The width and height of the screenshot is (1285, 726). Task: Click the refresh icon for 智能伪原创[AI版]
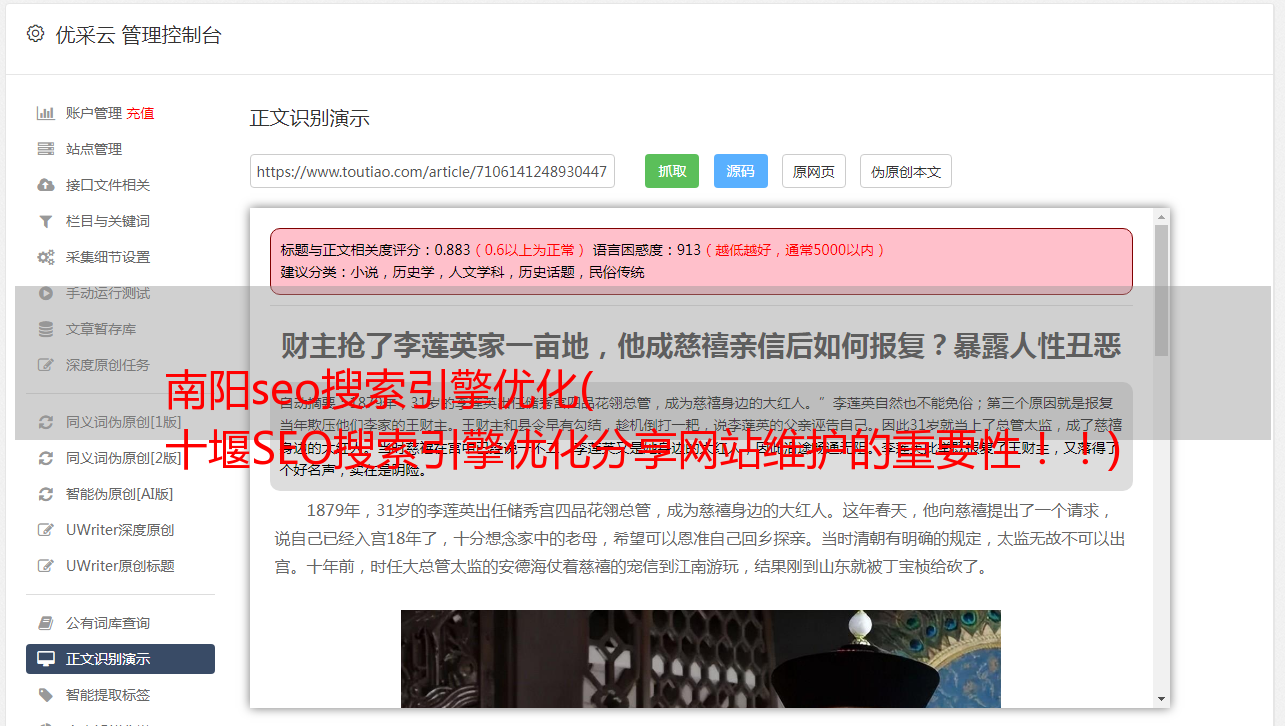tap(46, 494)
